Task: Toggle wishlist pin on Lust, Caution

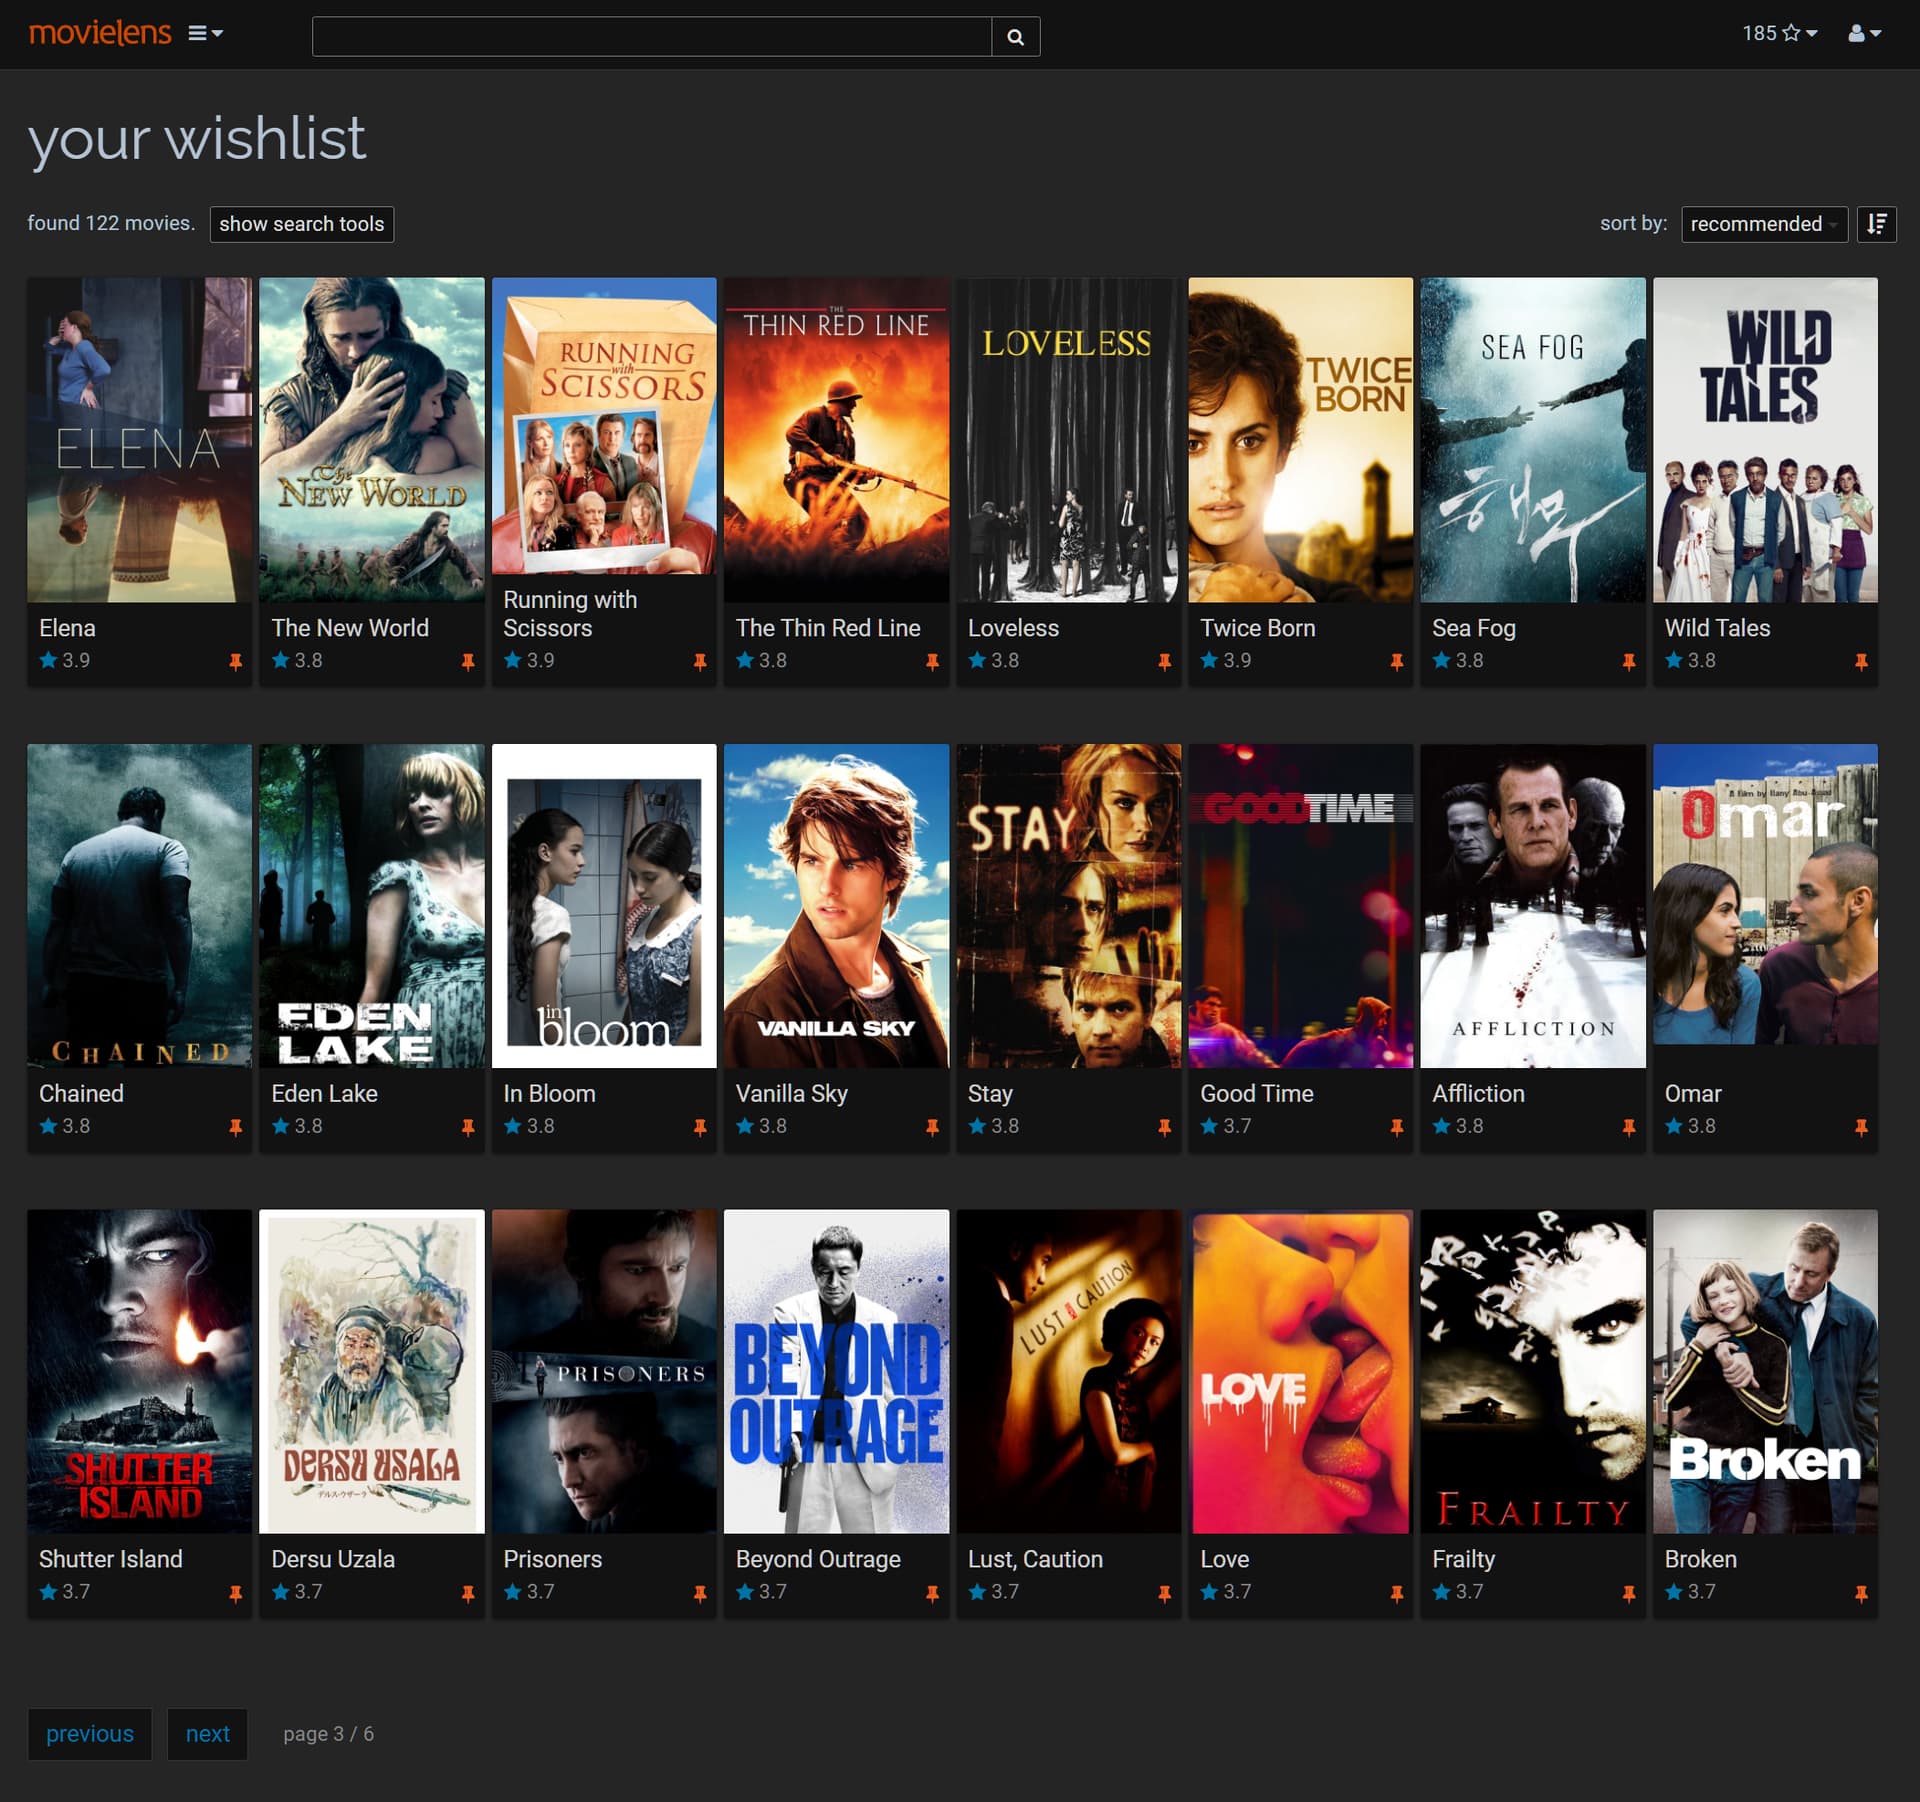Action: click(1164, 1593)
